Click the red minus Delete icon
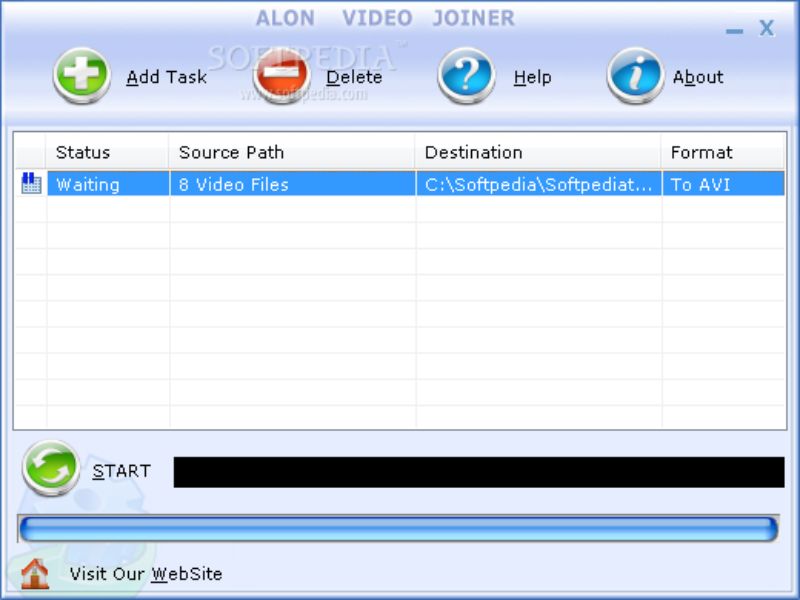 (281, 76)
